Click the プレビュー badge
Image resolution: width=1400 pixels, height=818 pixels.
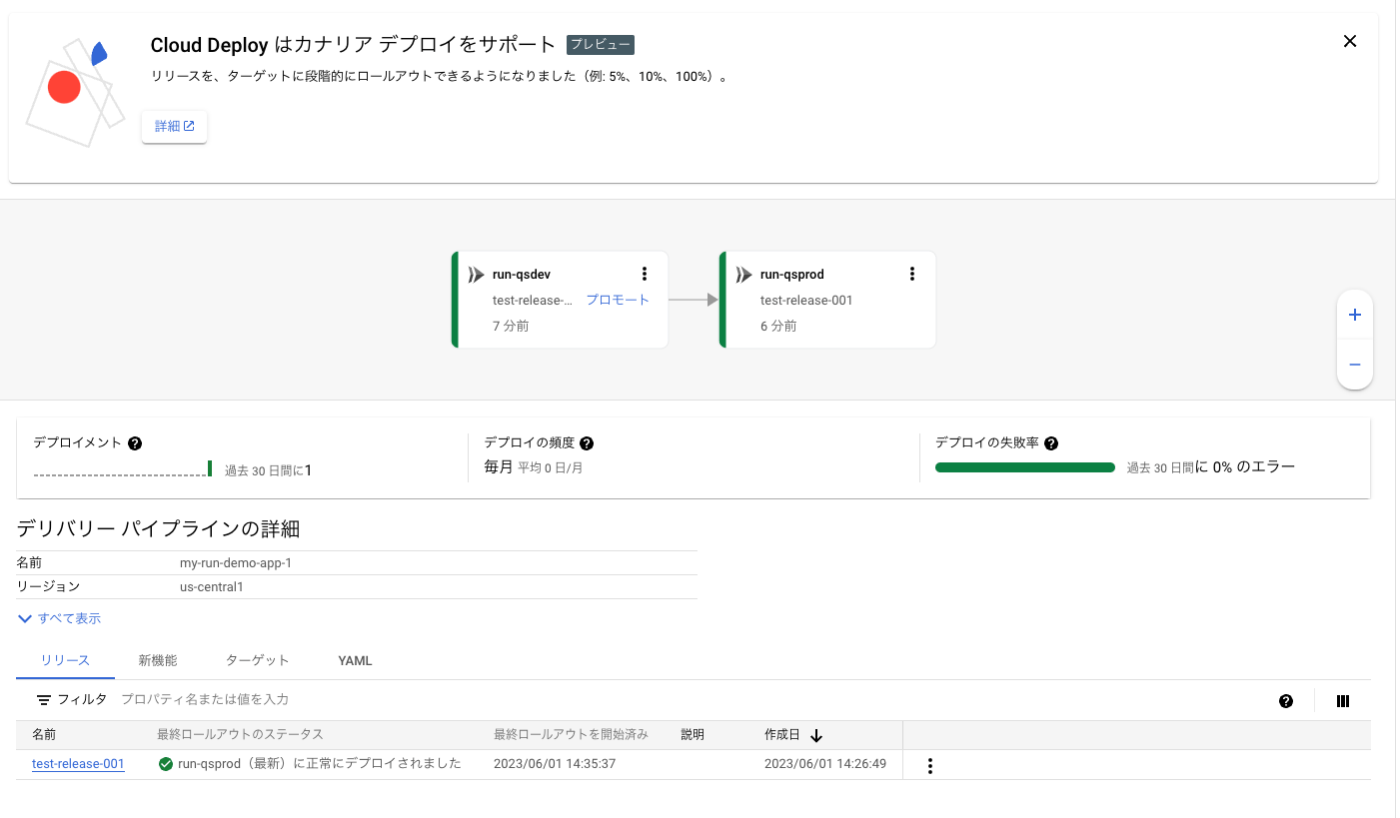[x=600, y=45]
